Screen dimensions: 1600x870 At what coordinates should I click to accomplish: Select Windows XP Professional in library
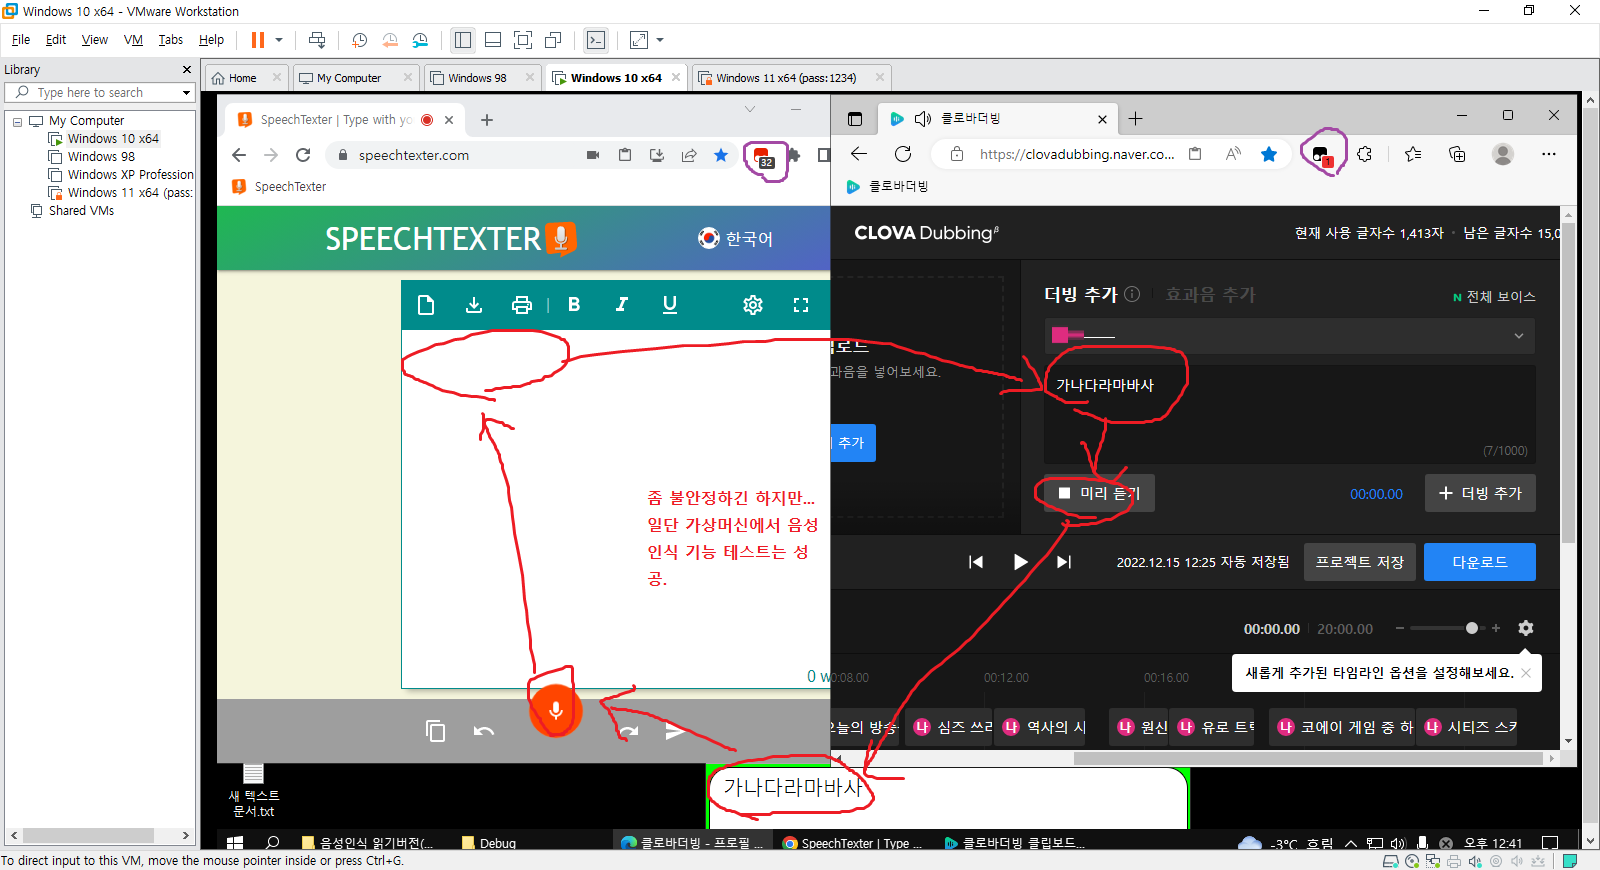point(131,174)
